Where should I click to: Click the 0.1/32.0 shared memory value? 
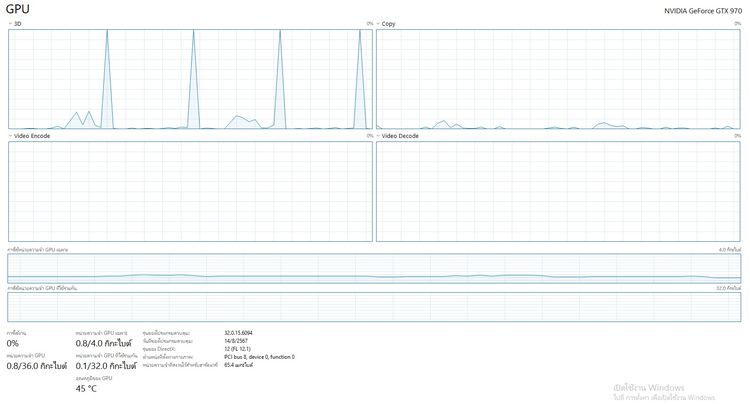[x=106, y=366]
